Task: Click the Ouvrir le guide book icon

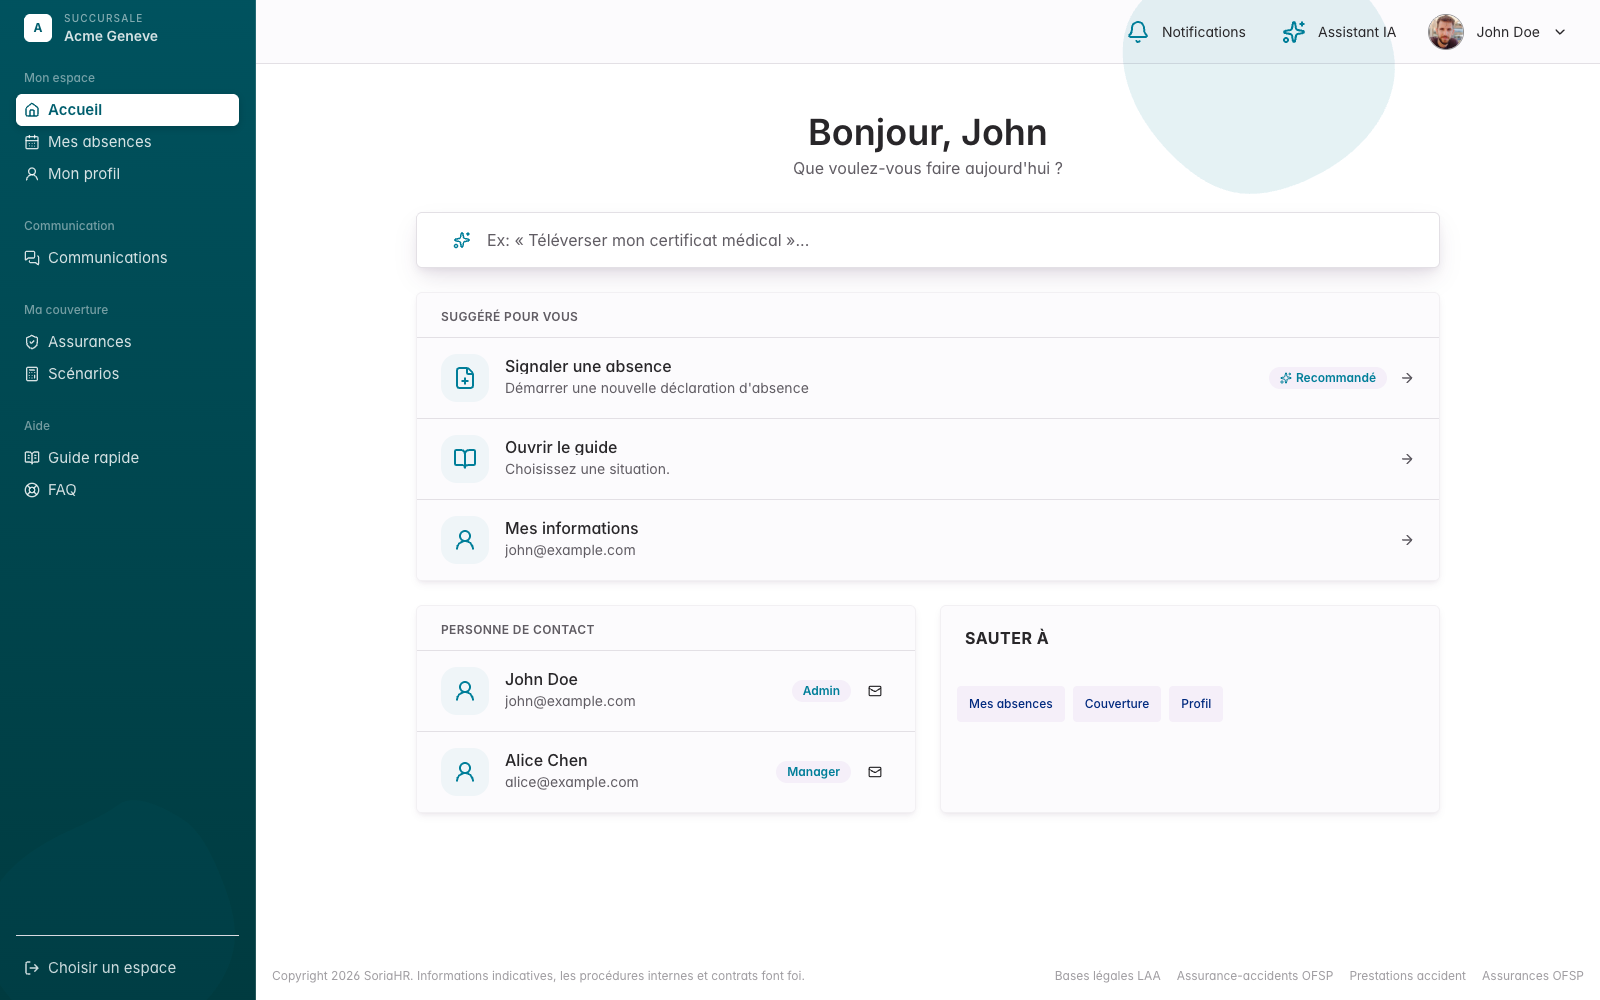Action: (x=465, y=459)
